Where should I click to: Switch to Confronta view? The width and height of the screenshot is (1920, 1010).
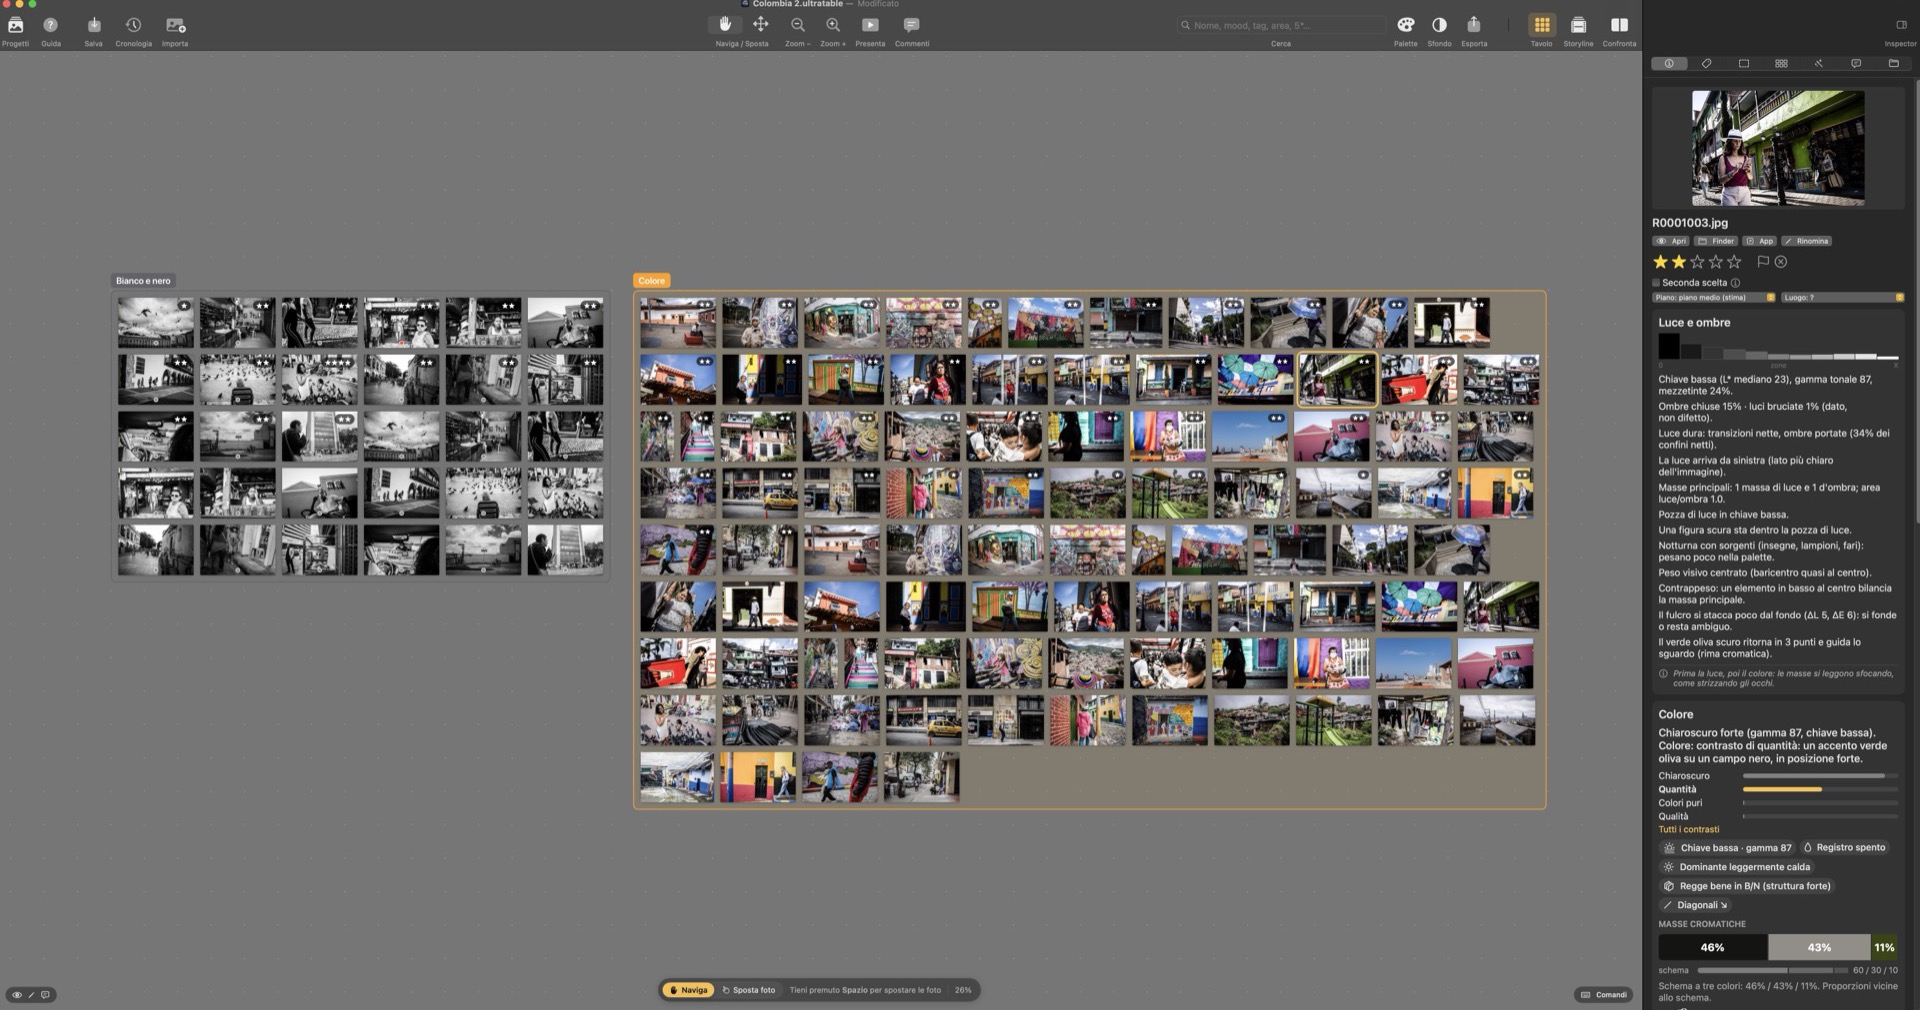click(x=1619, y=25)
